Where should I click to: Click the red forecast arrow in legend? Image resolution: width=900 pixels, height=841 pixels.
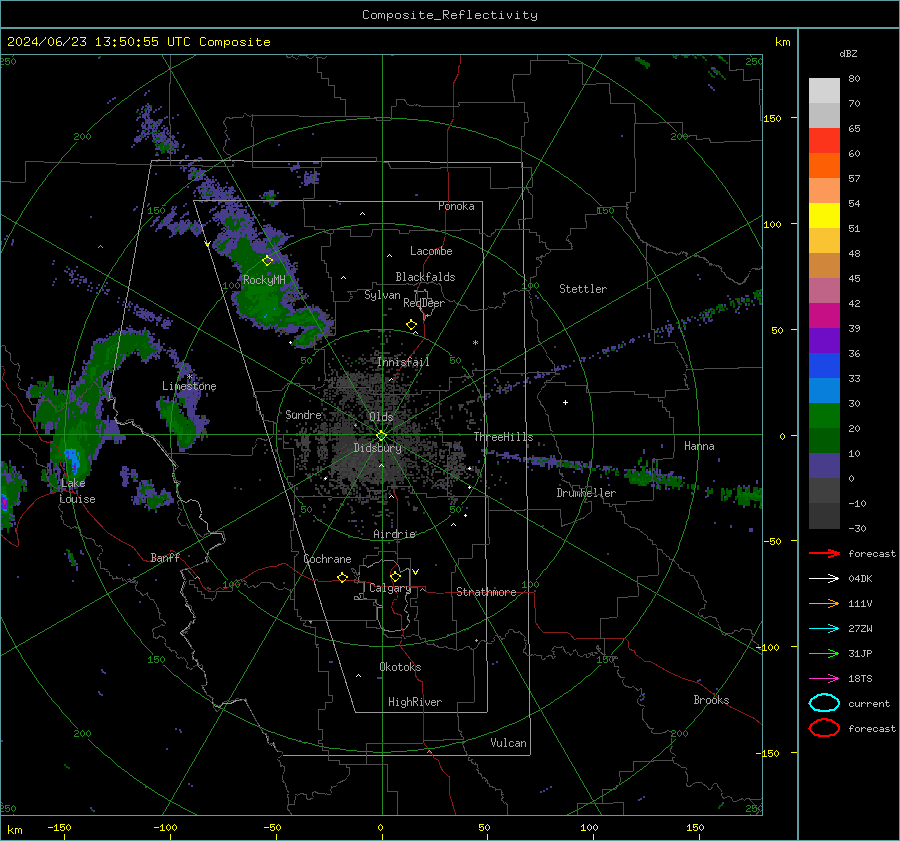coord(824,553)
